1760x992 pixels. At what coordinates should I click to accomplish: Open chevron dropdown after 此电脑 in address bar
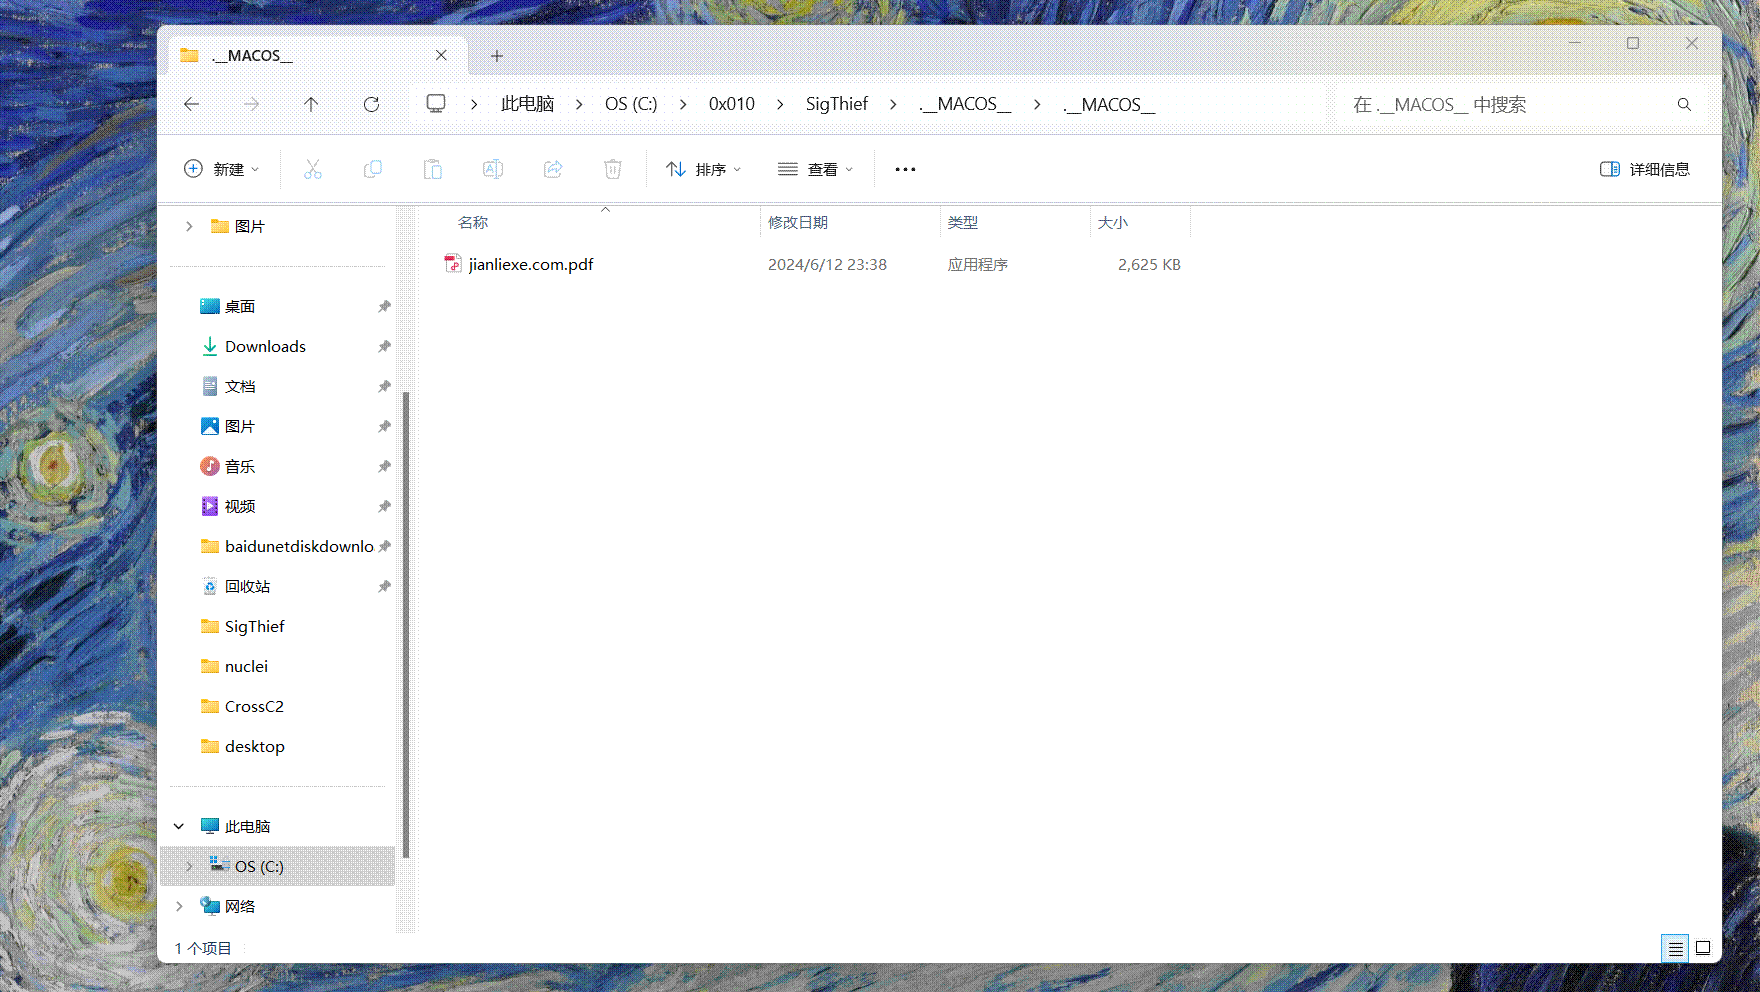pyautogui.click(x=579, y=104)
